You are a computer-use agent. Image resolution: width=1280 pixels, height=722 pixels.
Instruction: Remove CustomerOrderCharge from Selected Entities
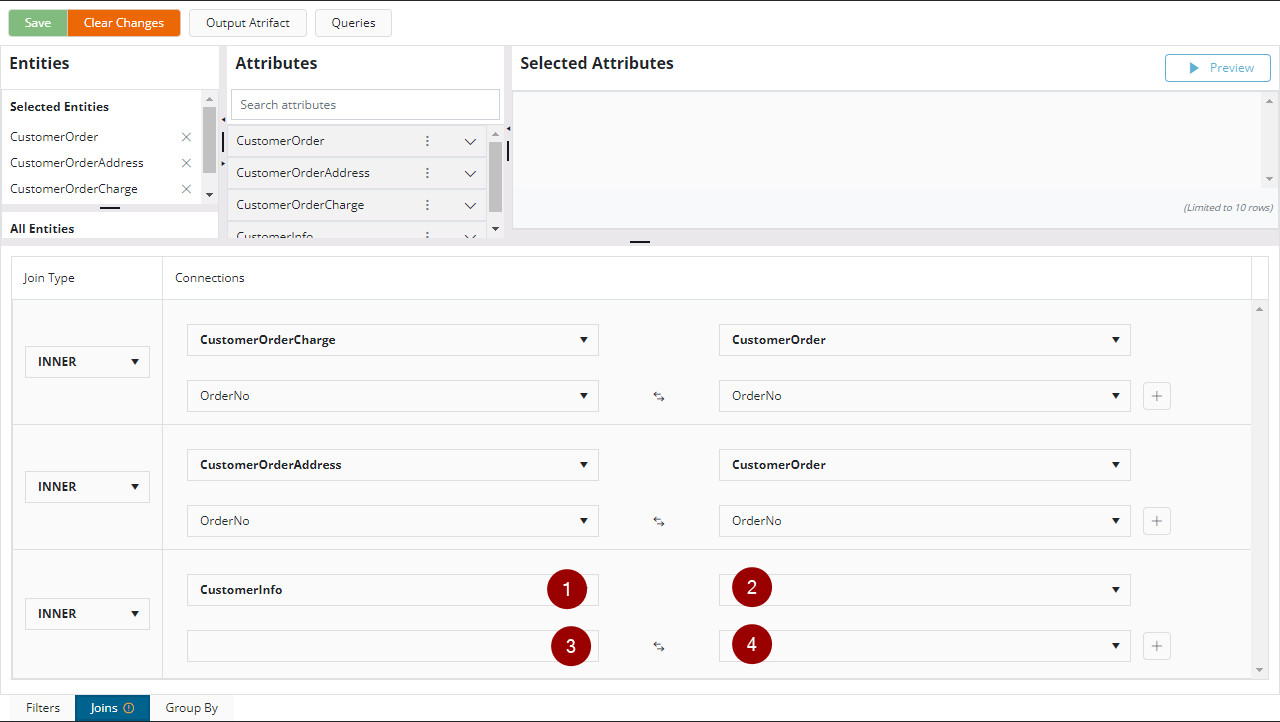click(x=186, y=189)
